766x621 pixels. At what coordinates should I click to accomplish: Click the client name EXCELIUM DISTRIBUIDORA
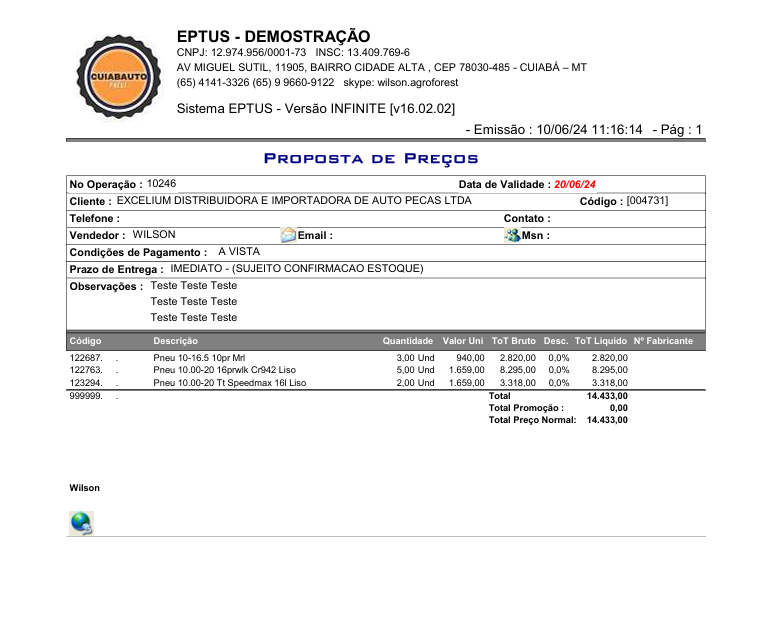[x=293, y=201]
